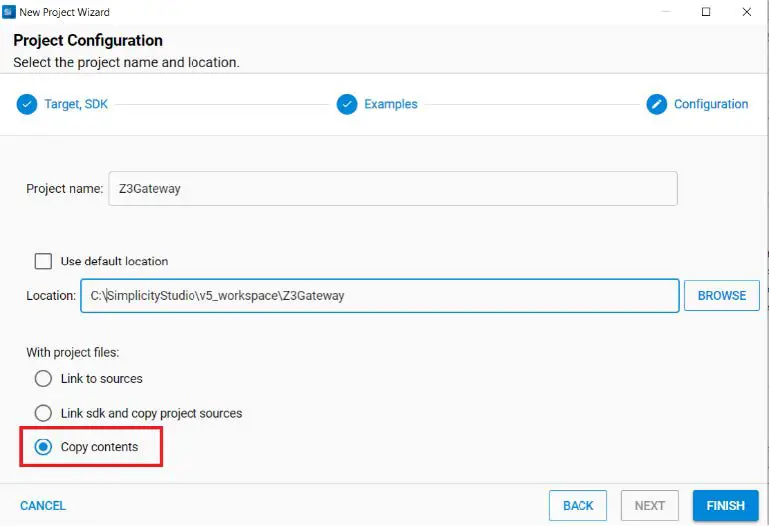Click the Target, SDK step checkmark icon
769x526 pixels.
tap(27, 104)
